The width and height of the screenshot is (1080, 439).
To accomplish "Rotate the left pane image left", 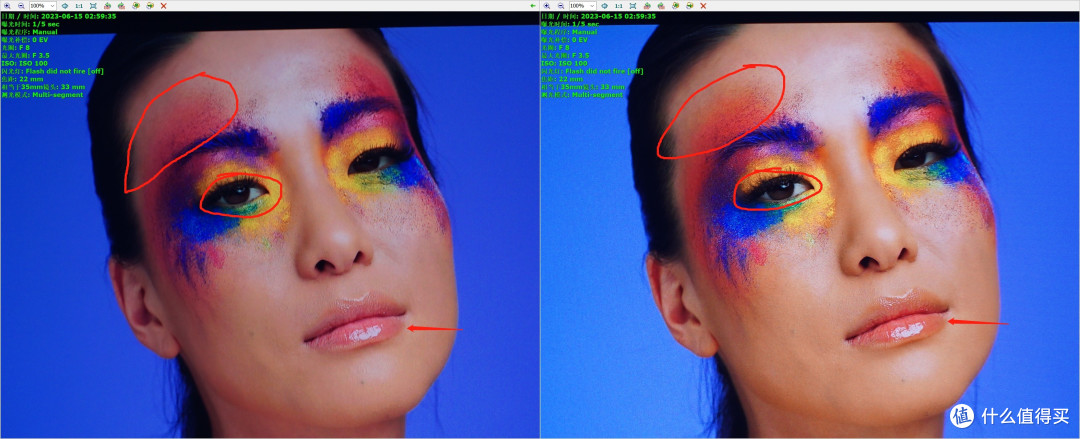I will [107, 6].
